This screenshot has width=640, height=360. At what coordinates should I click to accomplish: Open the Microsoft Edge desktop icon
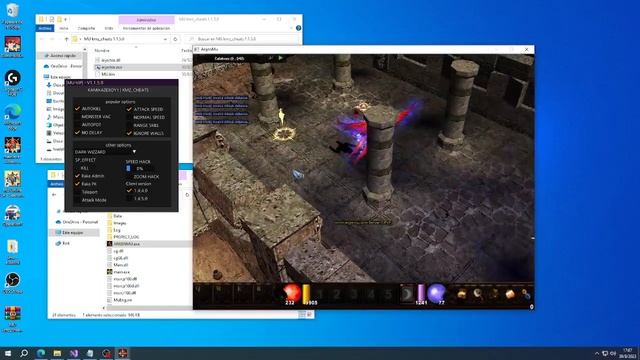12,117
